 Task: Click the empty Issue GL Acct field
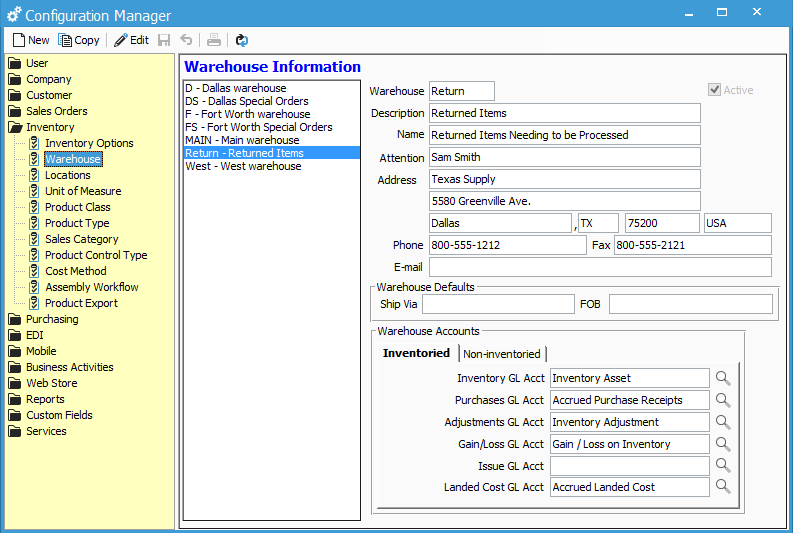coord(630,466)
